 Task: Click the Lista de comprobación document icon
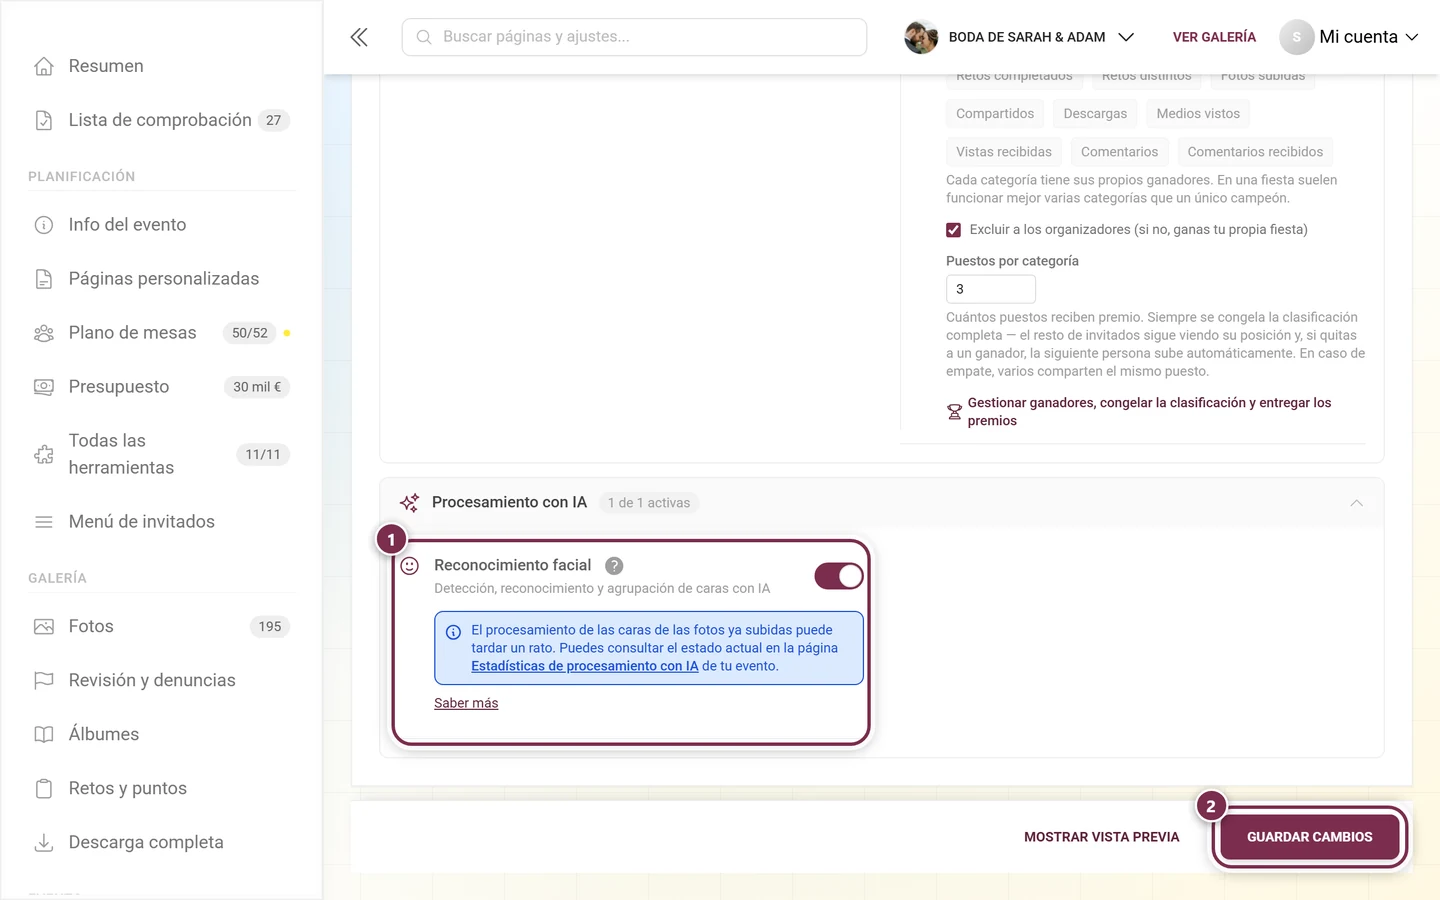click(44, 120)
